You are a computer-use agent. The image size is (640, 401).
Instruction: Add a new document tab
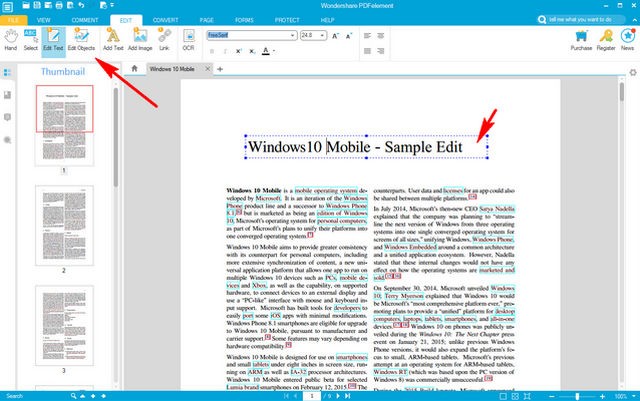point(220,69)
